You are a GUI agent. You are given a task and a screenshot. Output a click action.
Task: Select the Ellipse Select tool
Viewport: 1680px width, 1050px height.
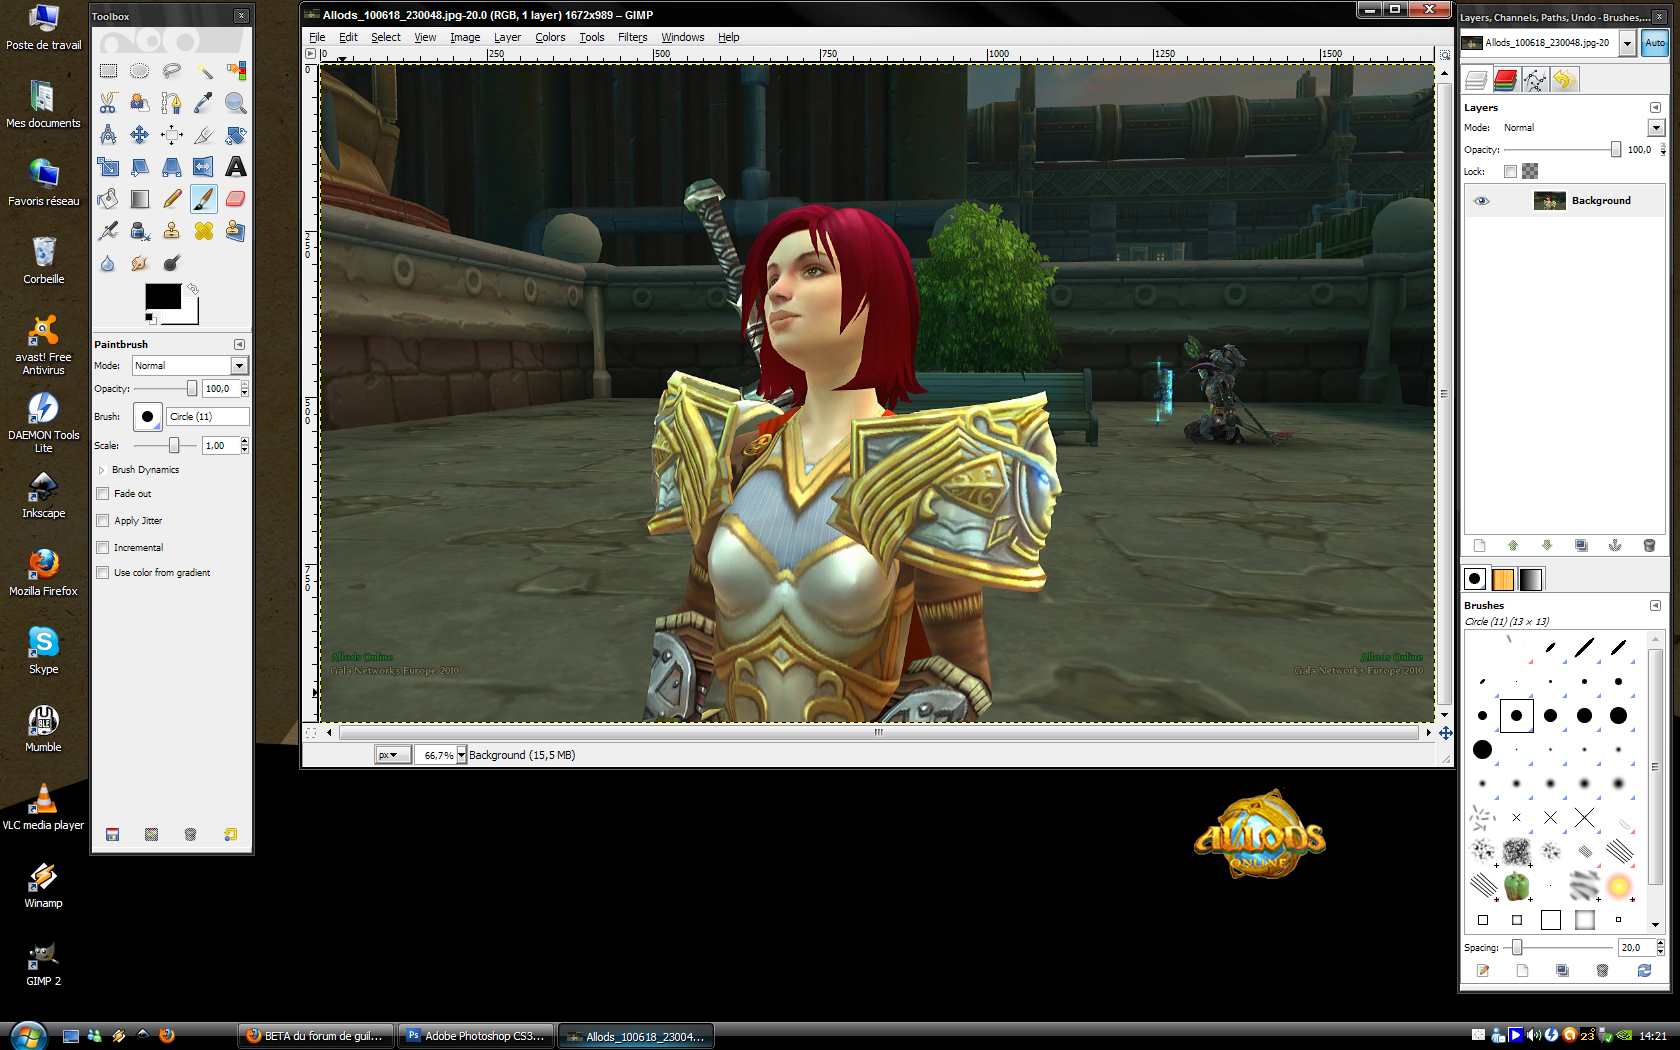coord(140,71)
